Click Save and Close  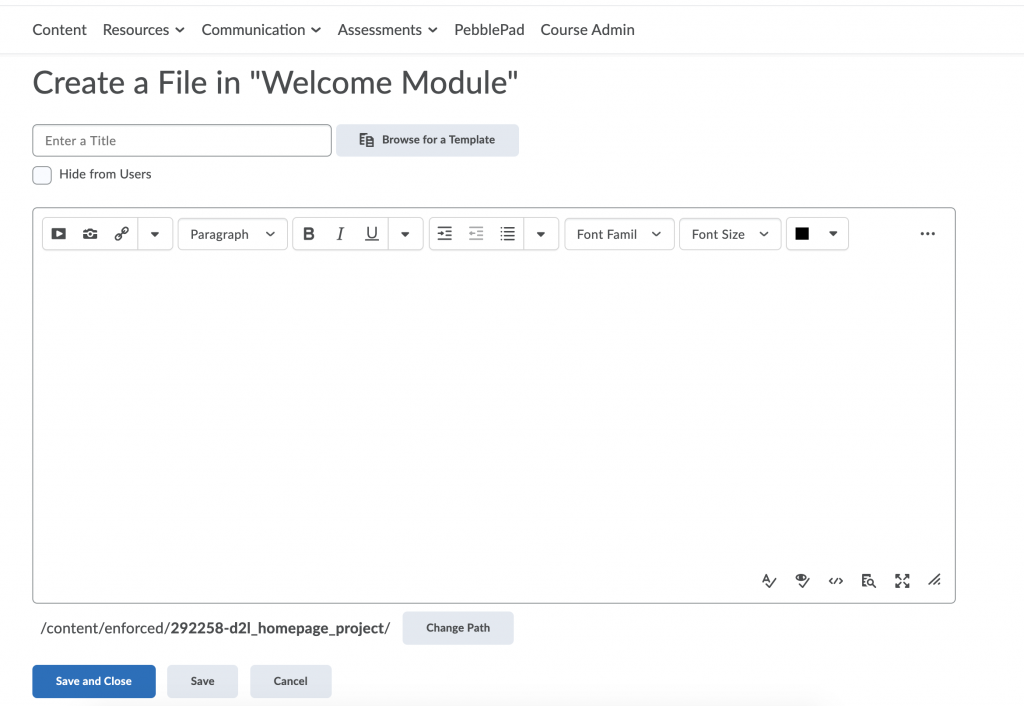pyautogui.click(x=93, y=681)
